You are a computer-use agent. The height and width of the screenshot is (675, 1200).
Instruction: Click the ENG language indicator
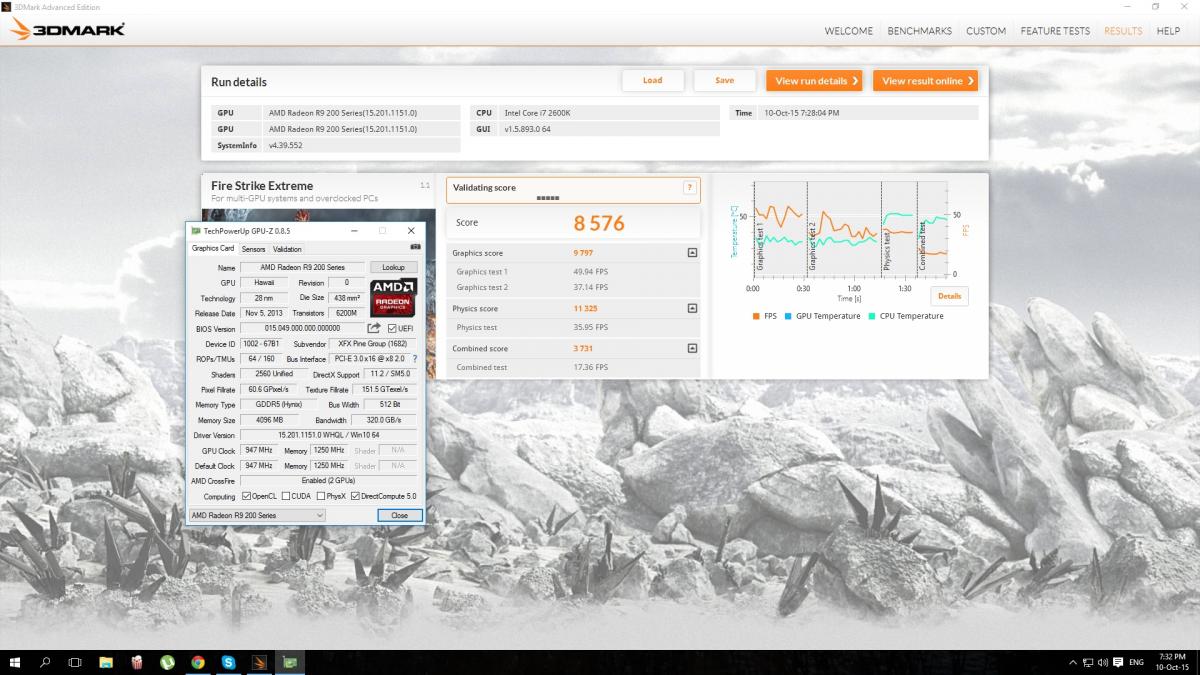coord(1136,662)
